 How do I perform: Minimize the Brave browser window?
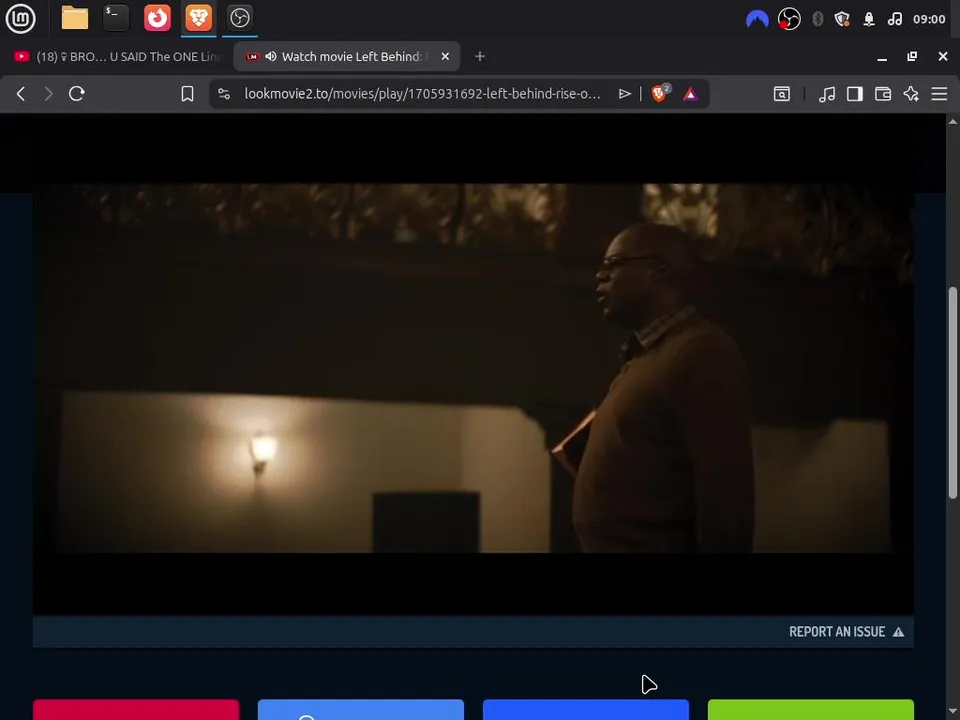click(882, 57)
